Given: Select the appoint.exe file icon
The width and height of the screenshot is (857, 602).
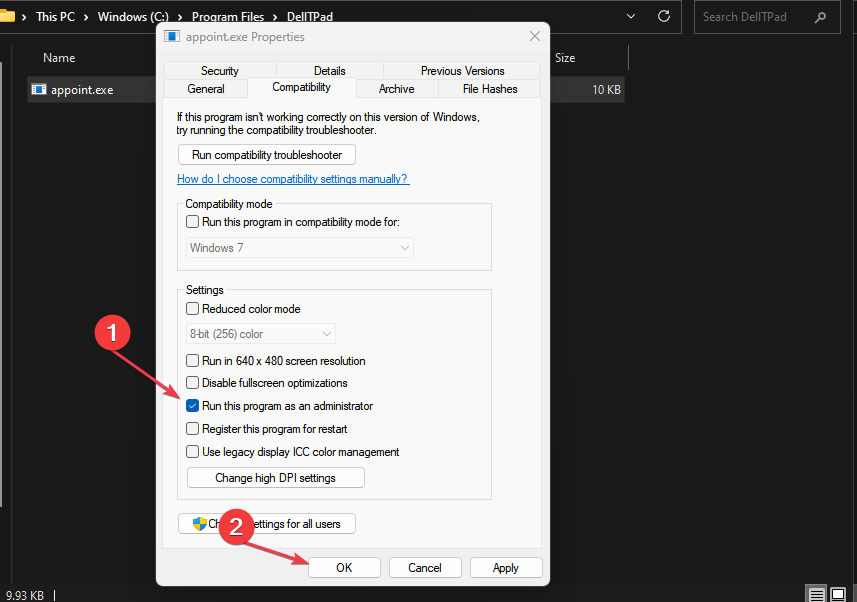Looking at the screenshot, I should [38, 89].
